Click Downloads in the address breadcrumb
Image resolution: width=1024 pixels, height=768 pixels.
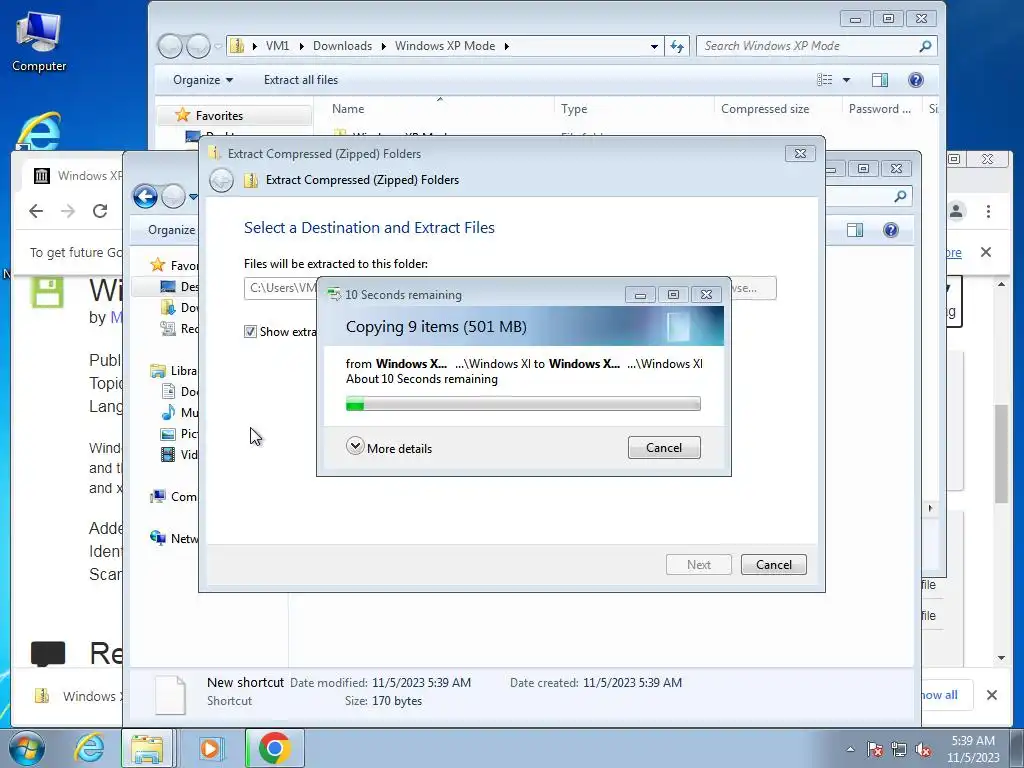[342, 46]
